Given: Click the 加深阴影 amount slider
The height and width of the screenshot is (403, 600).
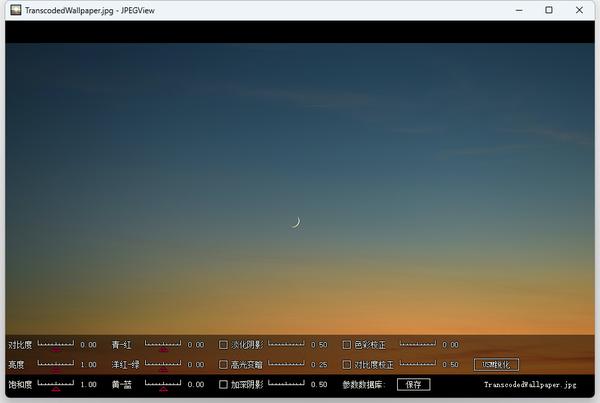Looking at the screenshot, I should pos(286,383).
